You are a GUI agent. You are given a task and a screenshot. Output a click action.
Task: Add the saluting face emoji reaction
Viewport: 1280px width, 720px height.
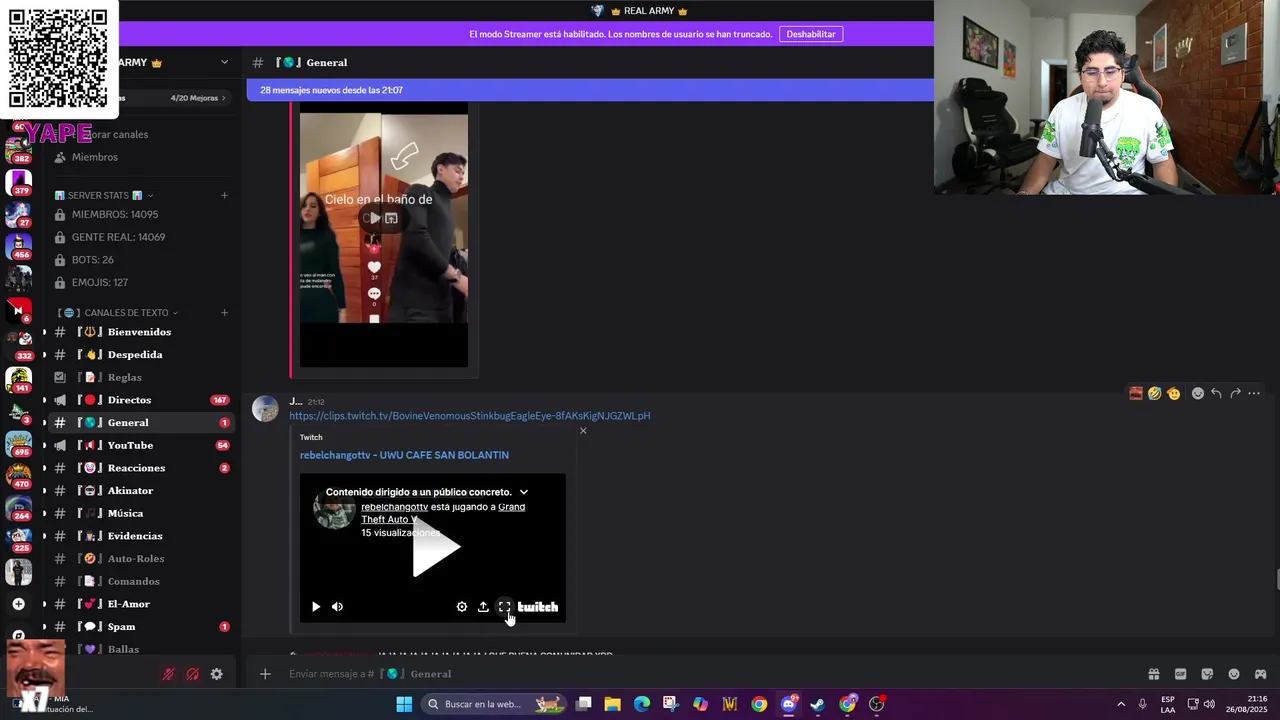[x=1173, y=394]
